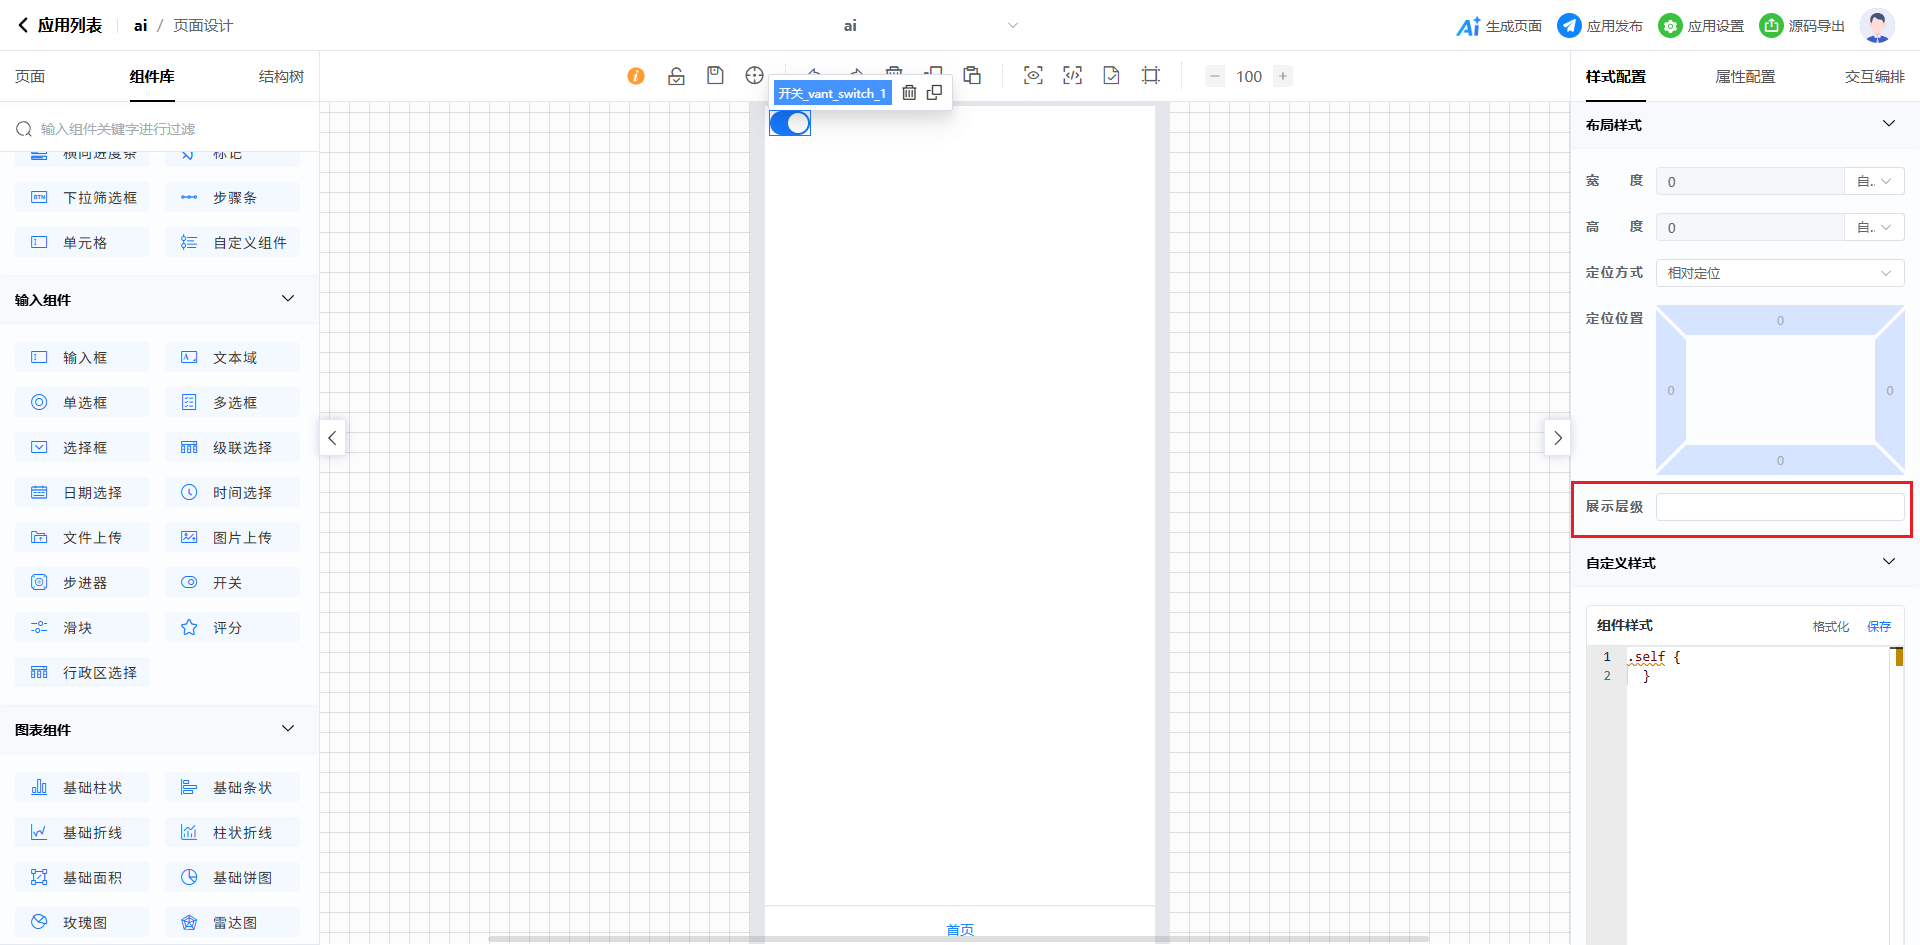Collapse the 布局样式 section
This screenshot has width=1920, height=945.
[1888, 124]
